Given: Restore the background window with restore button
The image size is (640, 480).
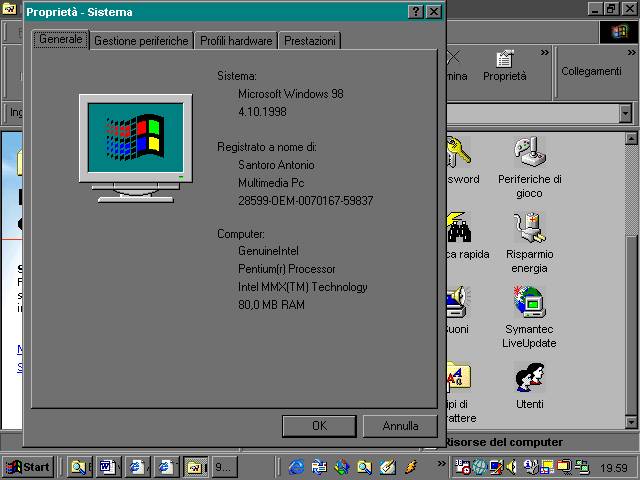Looking at the screenshot, I should click(611, 9).
